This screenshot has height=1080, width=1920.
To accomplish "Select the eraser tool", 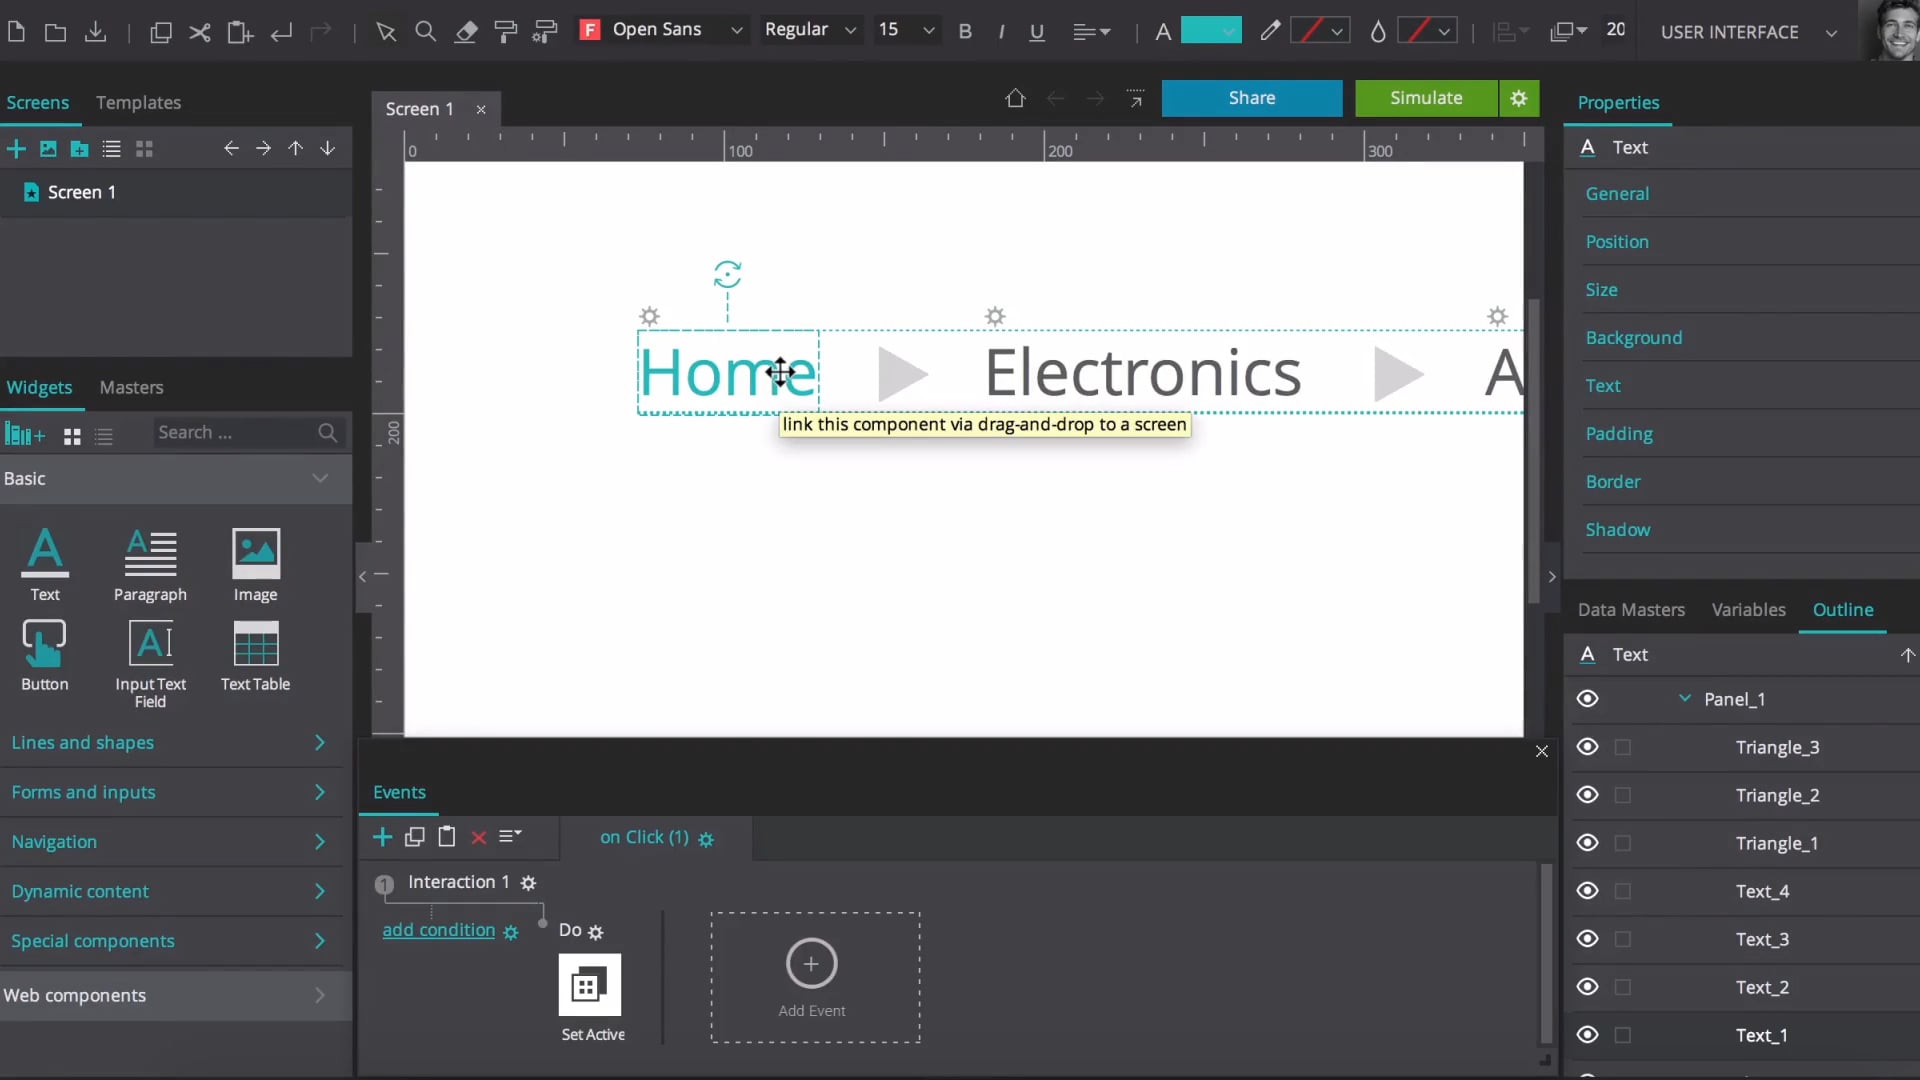I will tap(465, 32).
